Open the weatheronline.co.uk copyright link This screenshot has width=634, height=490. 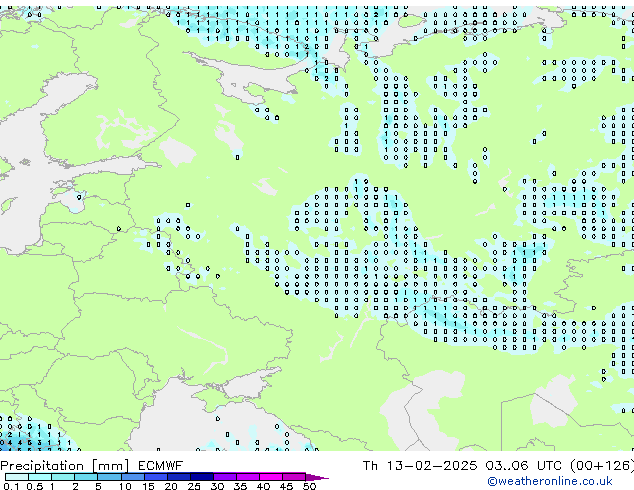pyautogui.click(x=550, y=481)
